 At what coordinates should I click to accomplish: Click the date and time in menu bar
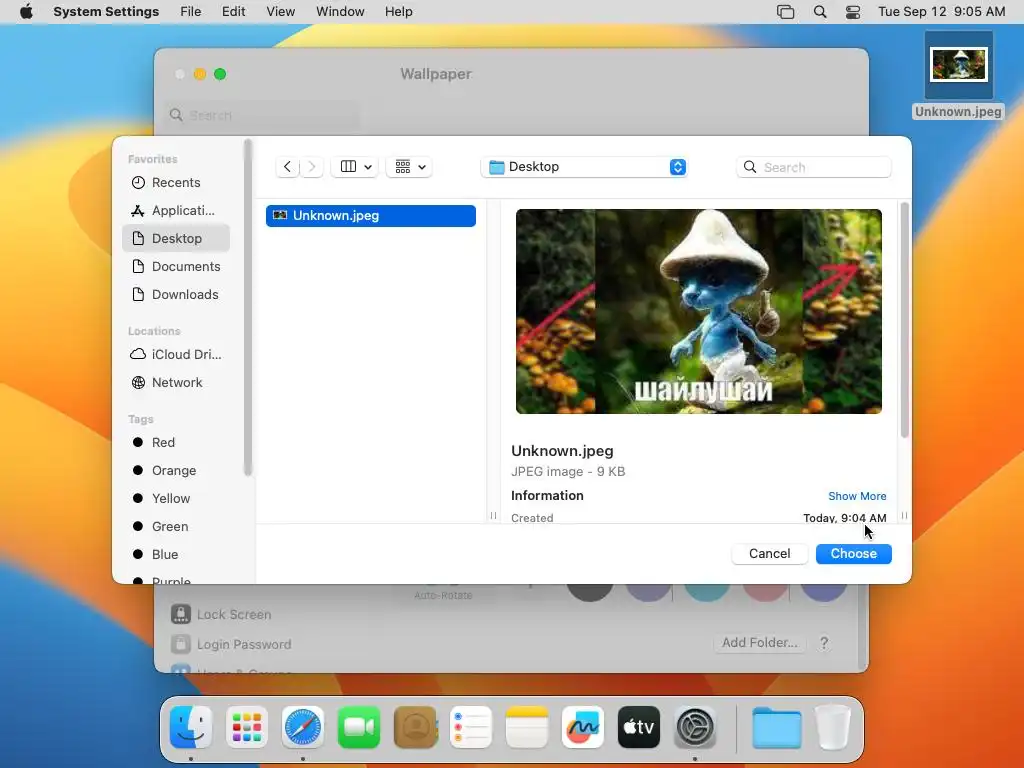pyautogui.click(x=941, y=12)
